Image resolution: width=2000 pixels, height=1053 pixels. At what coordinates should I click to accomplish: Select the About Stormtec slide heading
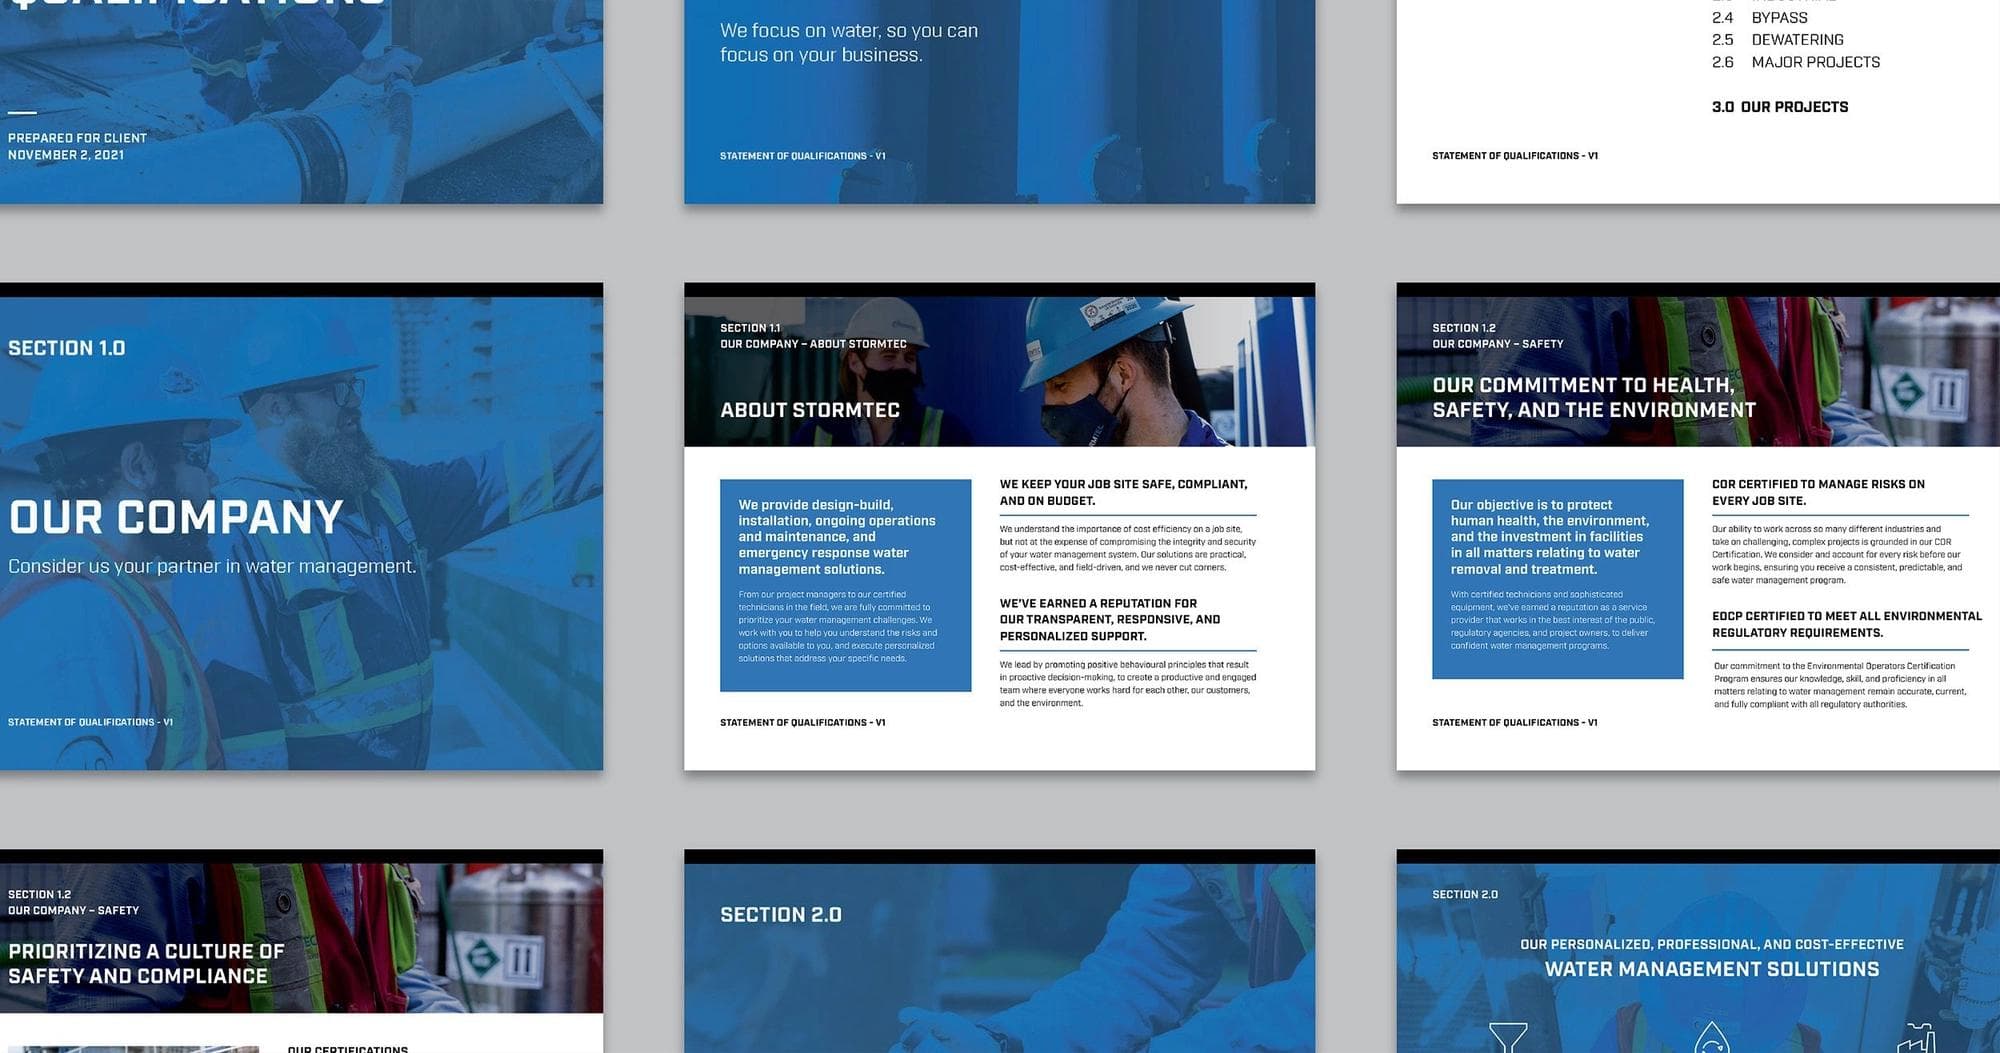tap(810, 410)
